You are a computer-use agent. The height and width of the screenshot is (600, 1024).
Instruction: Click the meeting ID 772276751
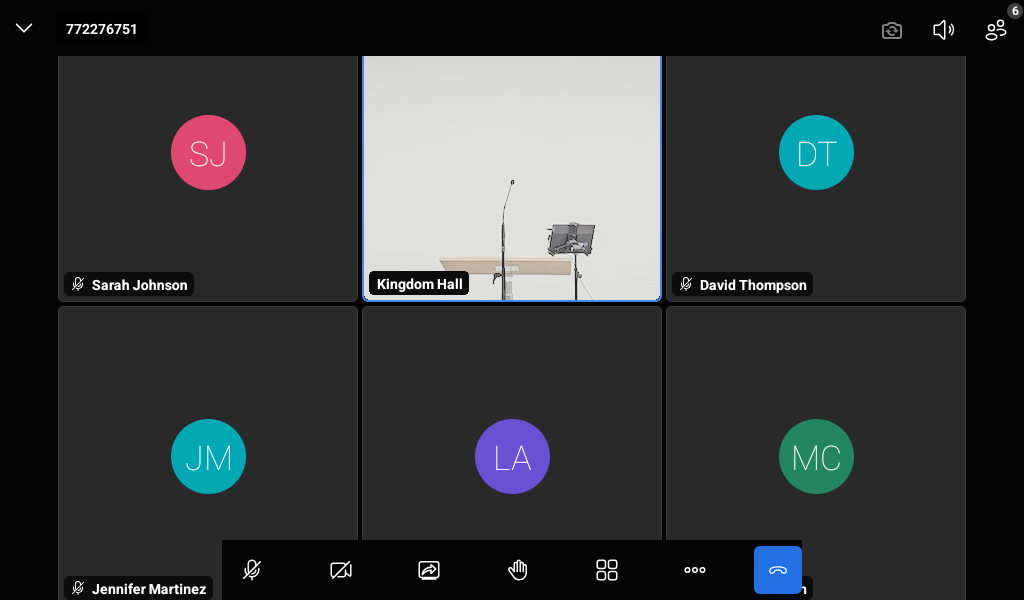(102, 29)
